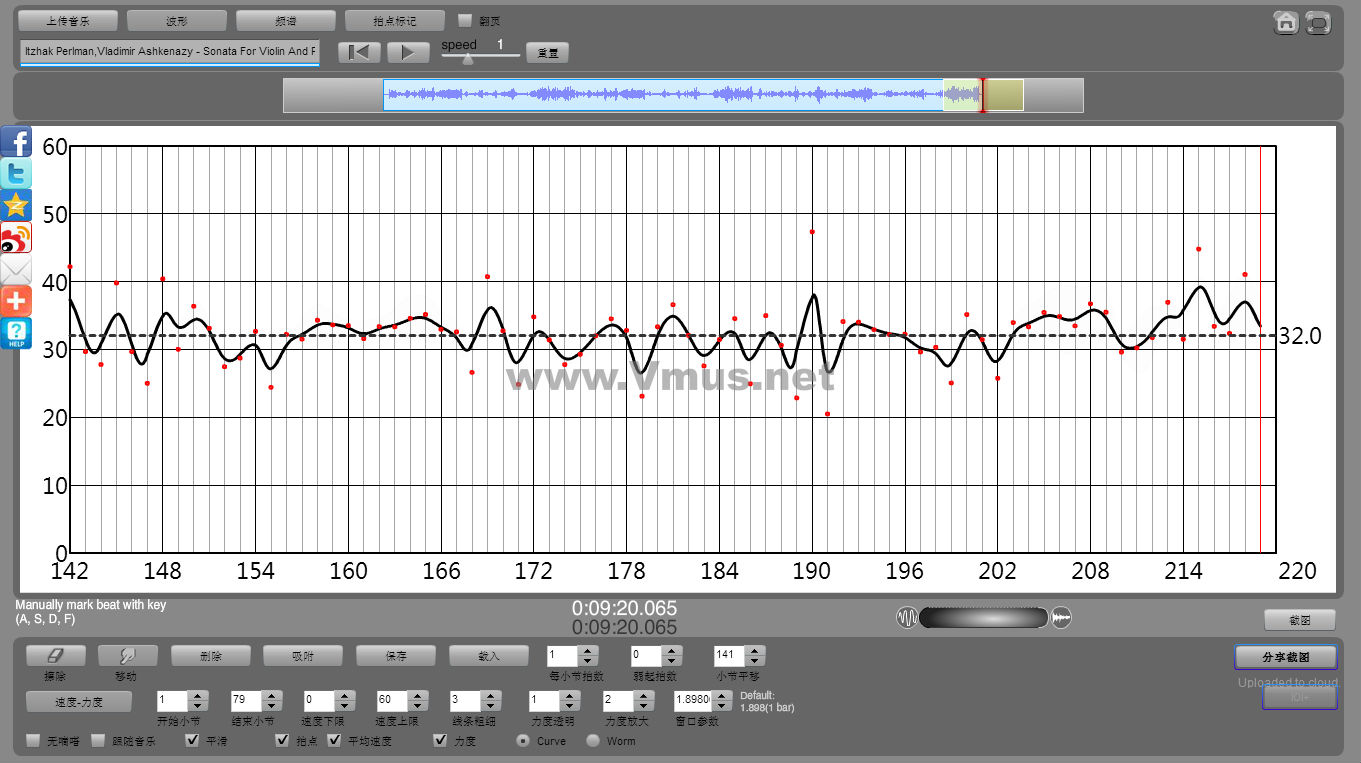Increase the 每小节拍数 value with up arrow
This screenshot has height=763, width=1361.
click(x=589, y=651)
